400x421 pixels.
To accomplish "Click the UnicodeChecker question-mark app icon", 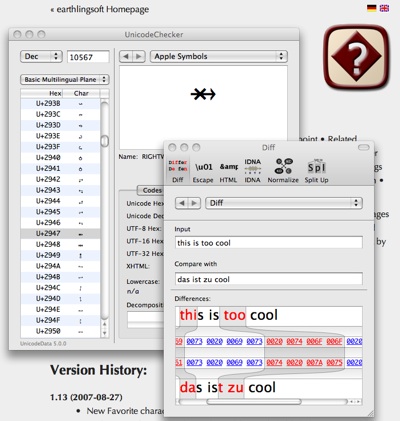I will 356,57.
